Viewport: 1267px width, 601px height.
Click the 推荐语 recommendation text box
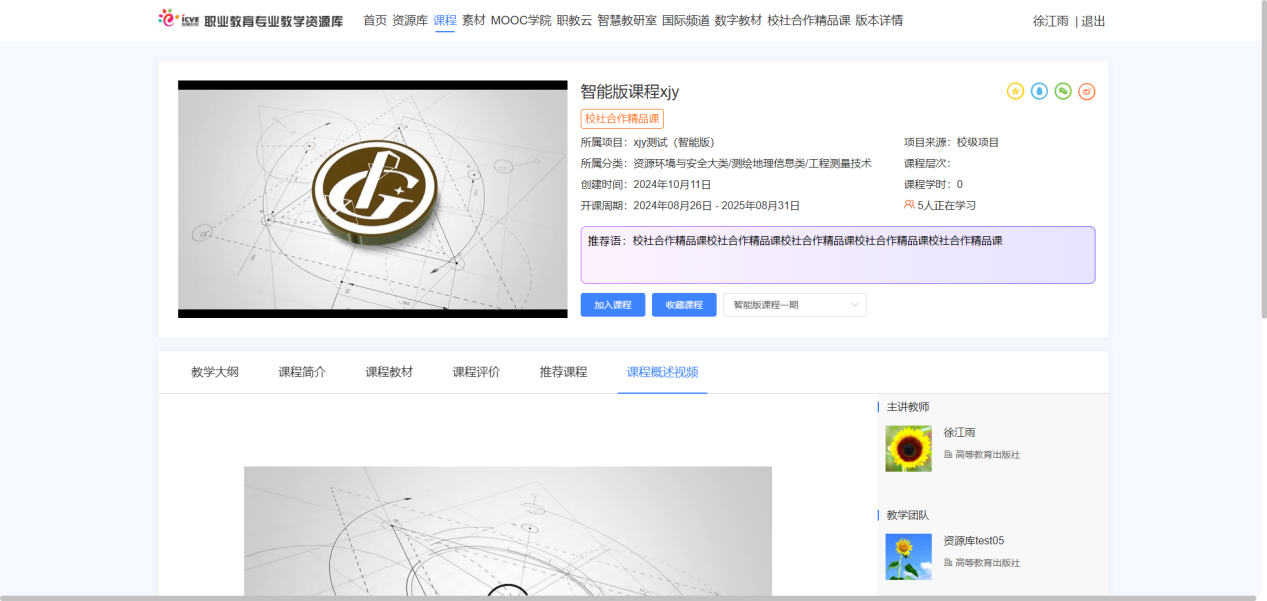click(838, 255)
